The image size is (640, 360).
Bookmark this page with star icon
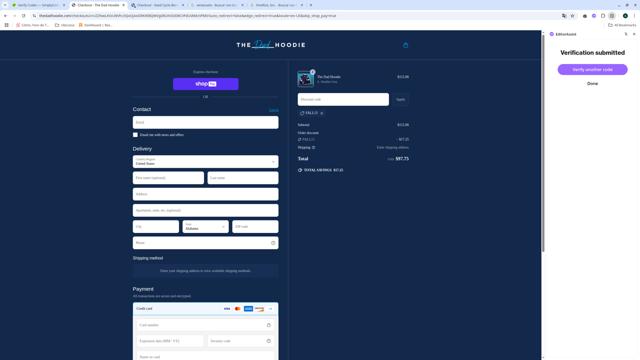point(572,16)
